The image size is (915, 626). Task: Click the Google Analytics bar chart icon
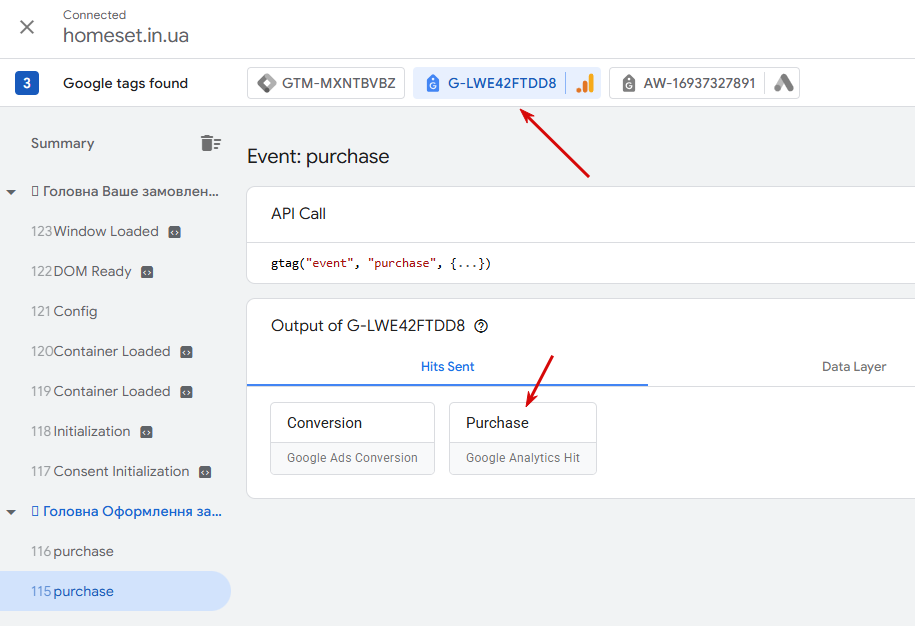coord(585,83)
